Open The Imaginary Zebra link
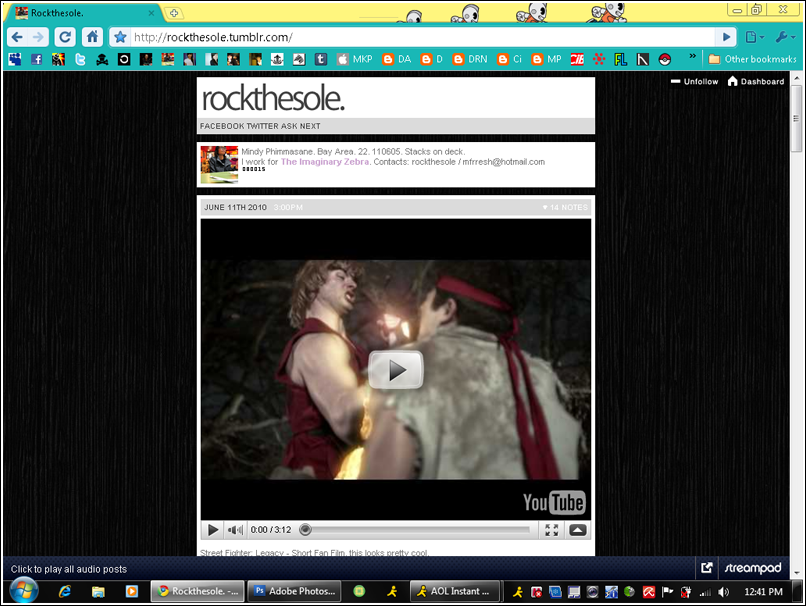806x606 pixels. [325, 162]
